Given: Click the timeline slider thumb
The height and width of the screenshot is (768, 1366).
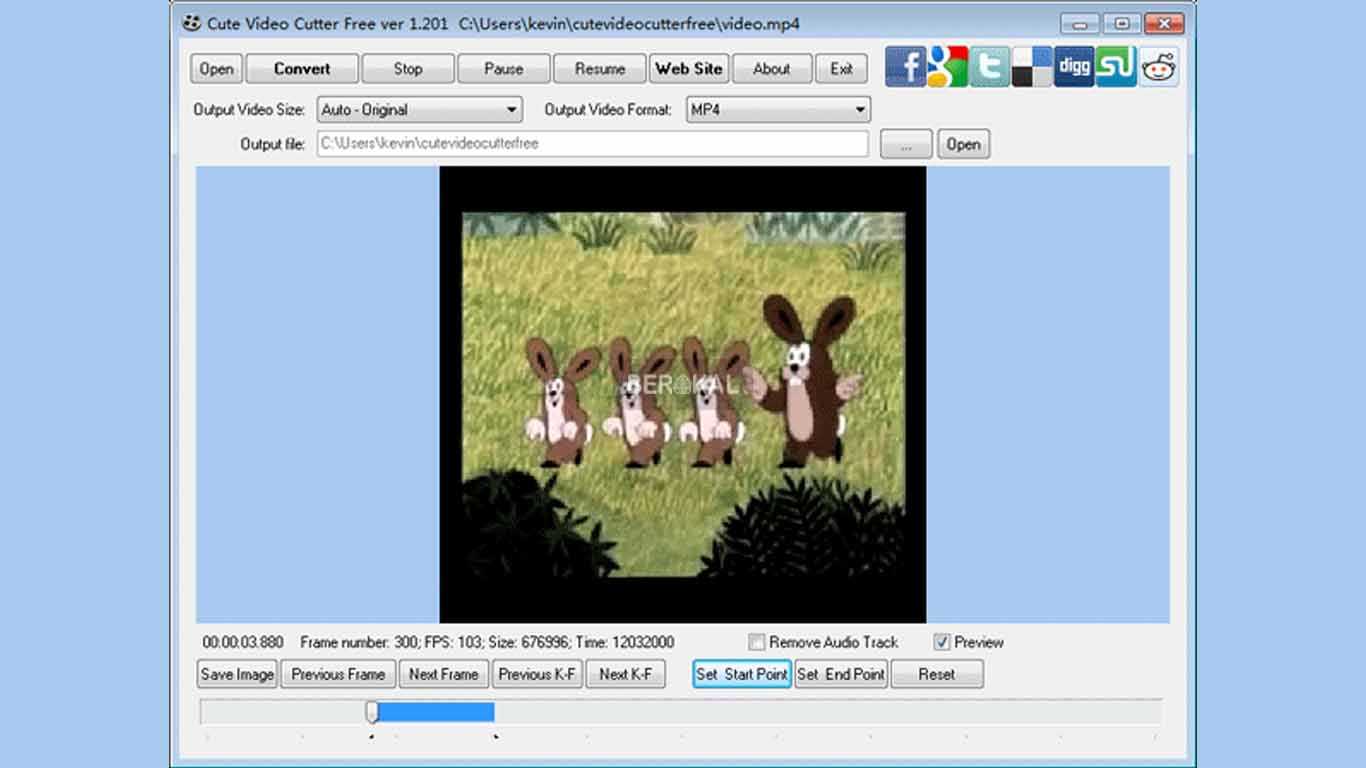Looking at the screenshot, I should (372, 712).
